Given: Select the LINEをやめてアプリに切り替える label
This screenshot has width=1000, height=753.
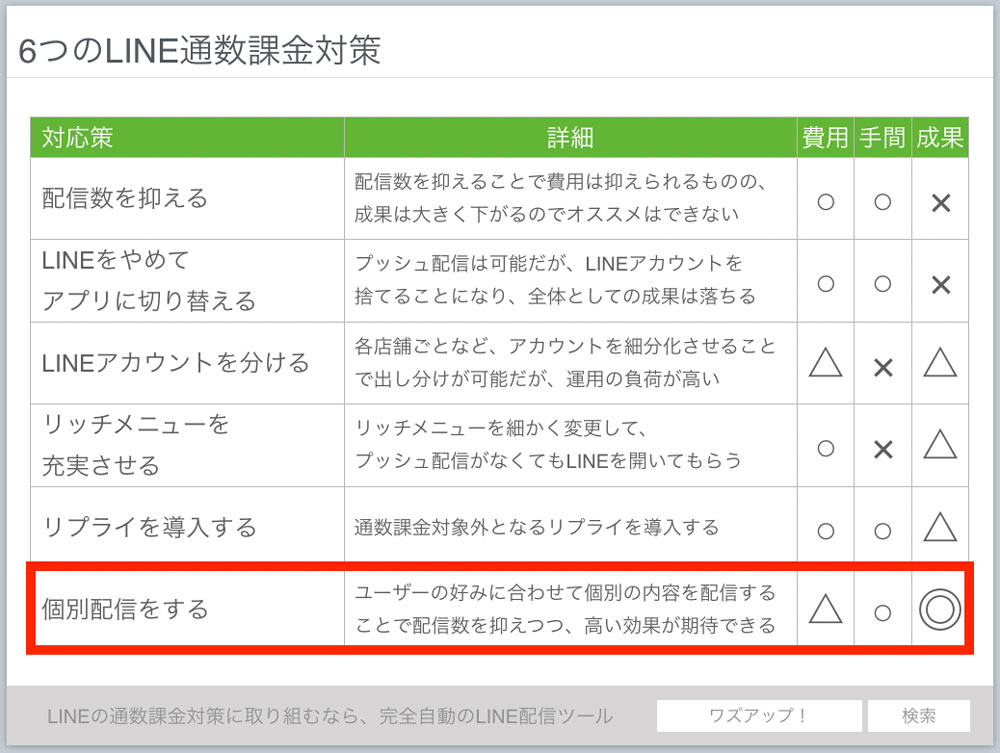Looking at the screenshot, I should tap(149, 281).
